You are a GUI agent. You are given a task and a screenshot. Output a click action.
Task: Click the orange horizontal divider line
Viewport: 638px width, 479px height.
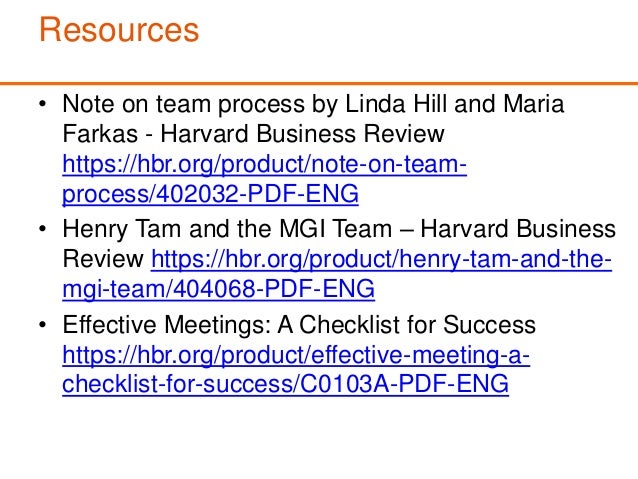(x=319, y=82)
